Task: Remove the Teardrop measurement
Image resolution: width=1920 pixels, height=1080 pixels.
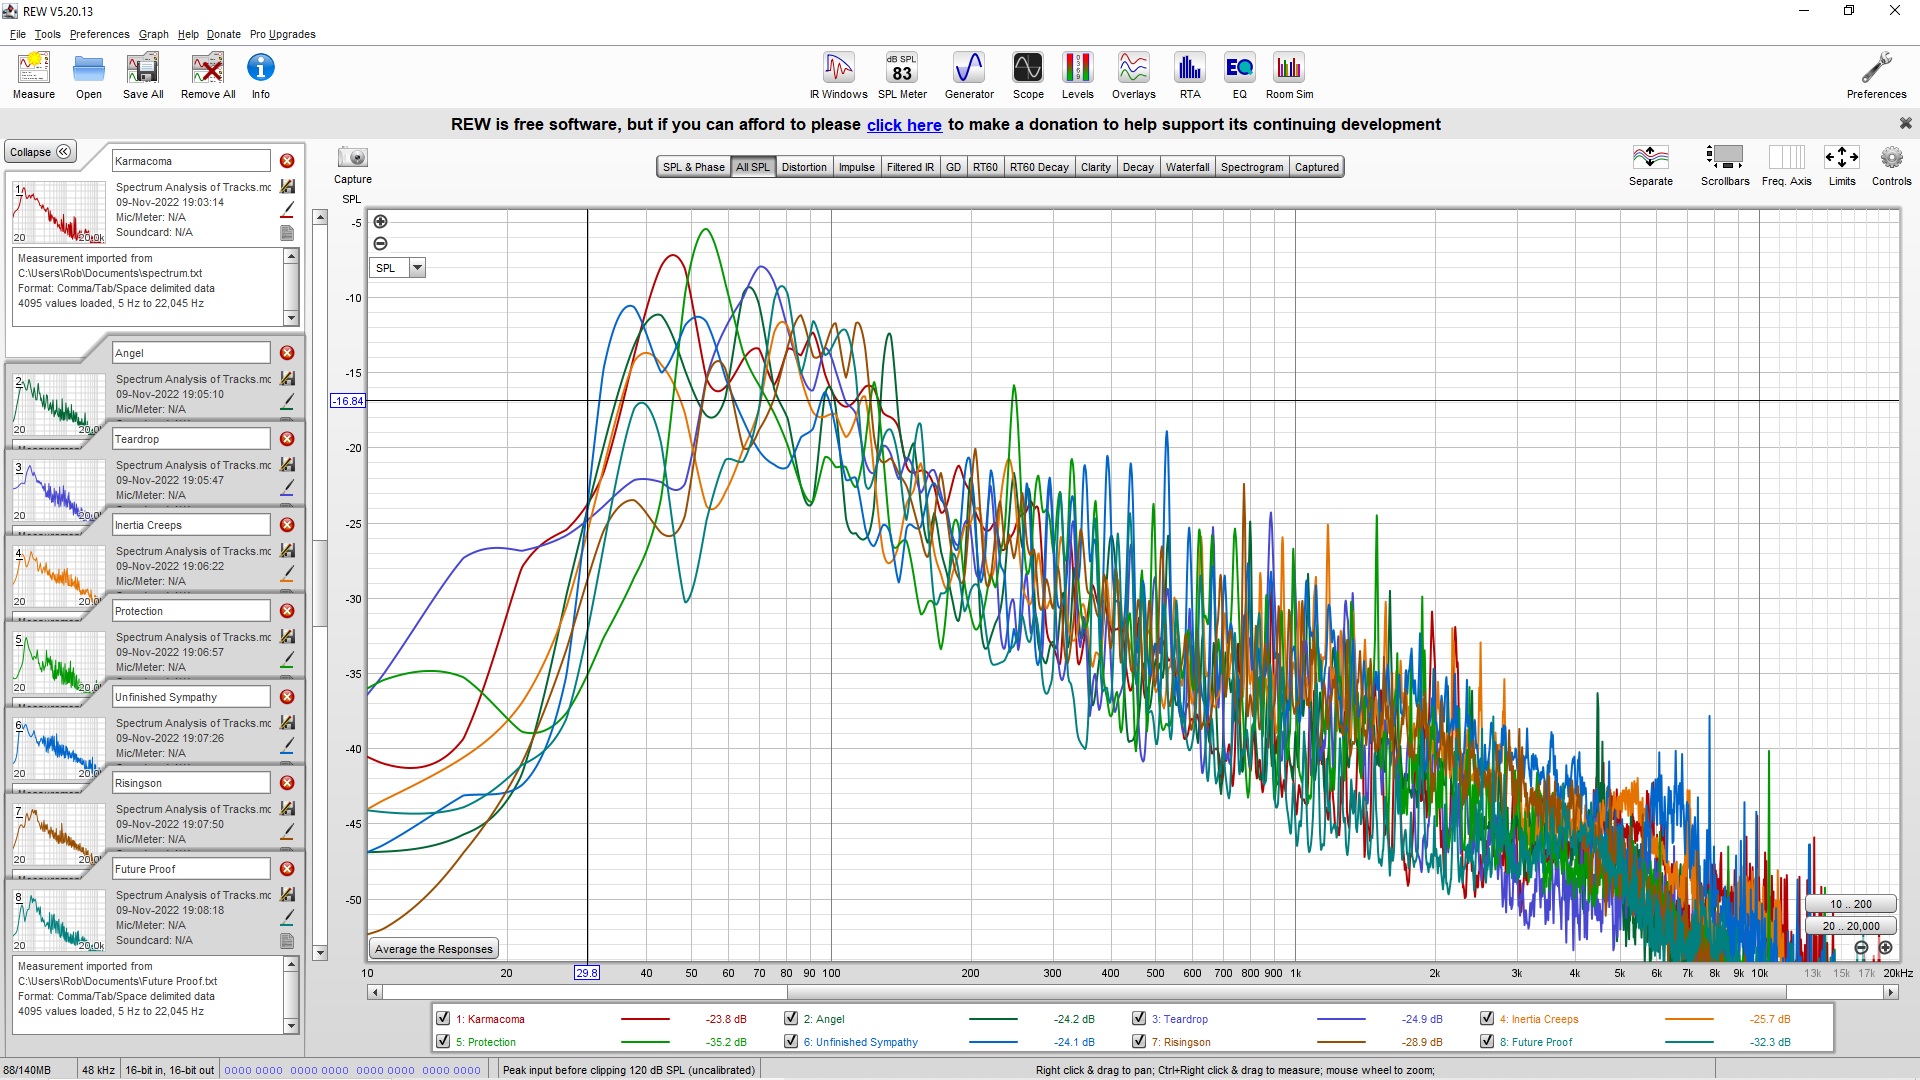Action: pyautogui.click(x=287, y=439)
